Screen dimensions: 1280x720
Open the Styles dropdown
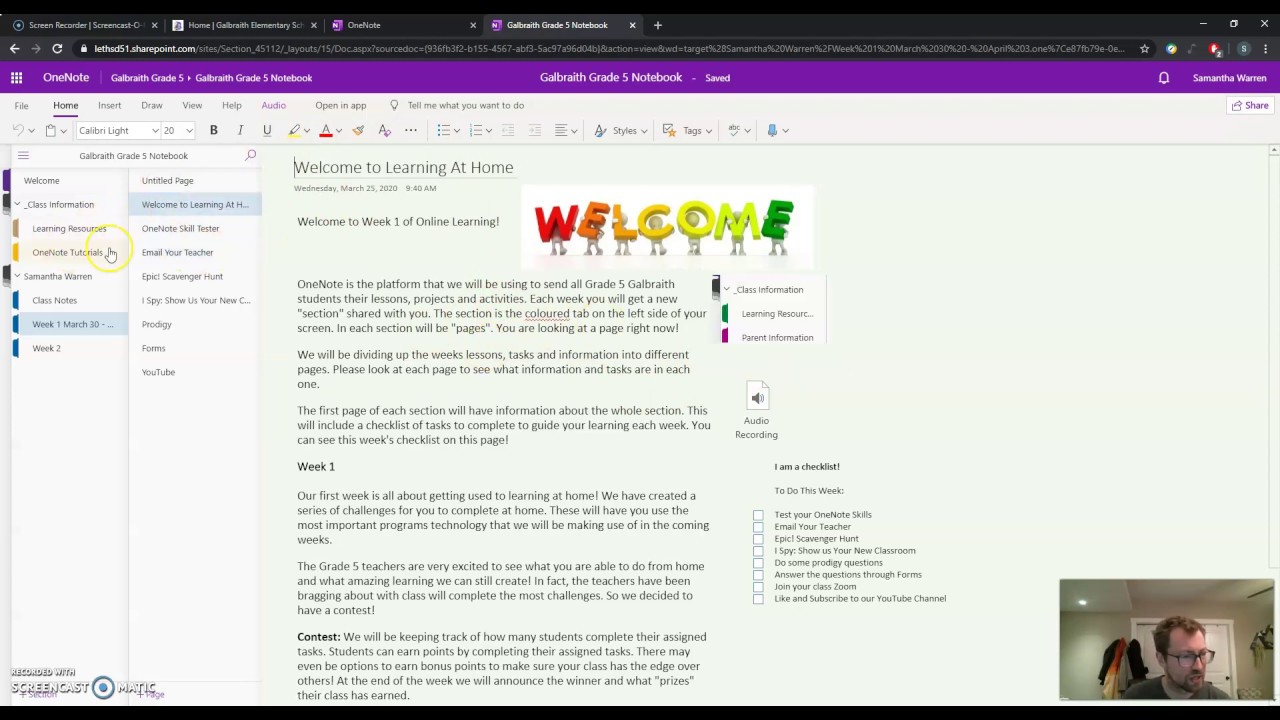[x=620, y=130]
